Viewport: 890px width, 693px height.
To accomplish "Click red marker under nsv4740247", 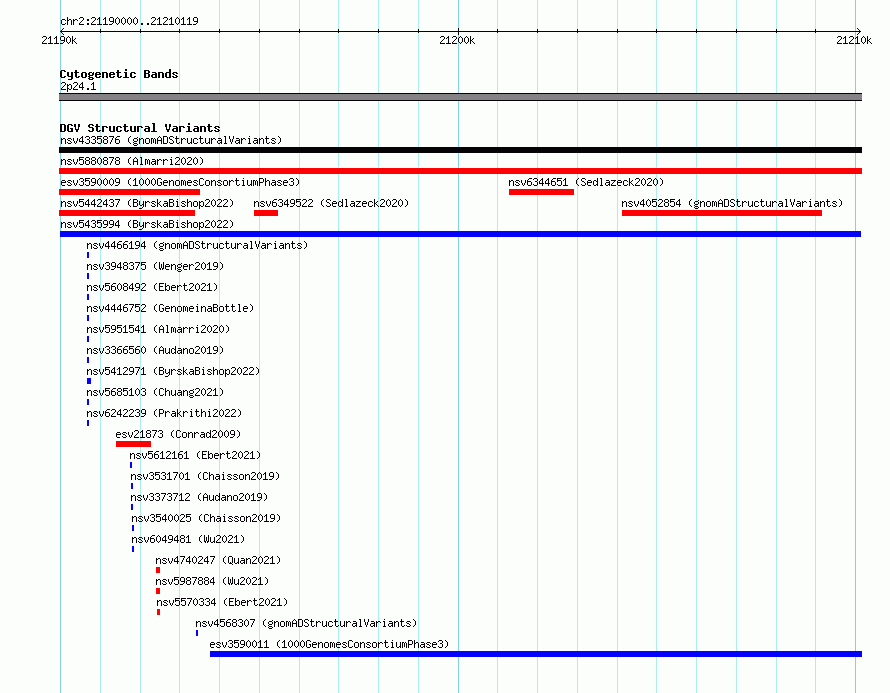I will (158, 570).
